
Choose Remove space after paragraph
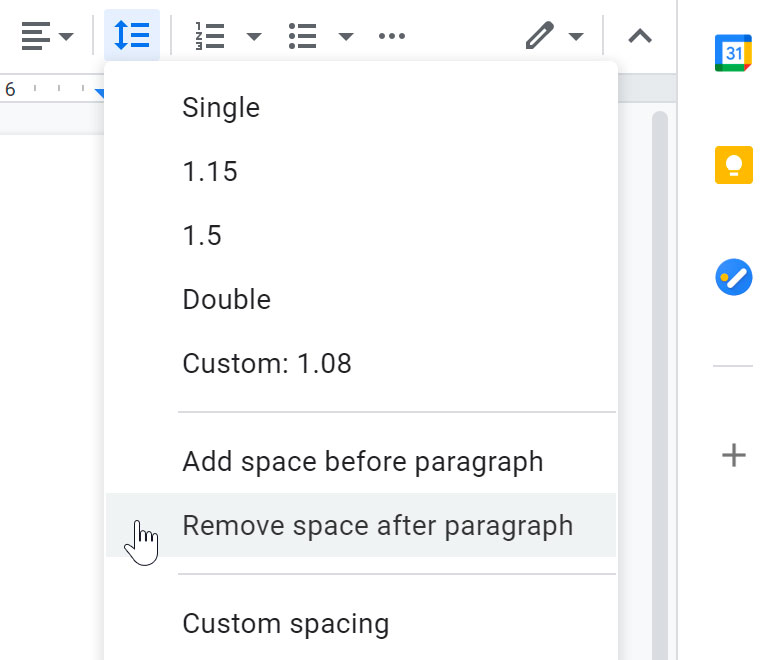click(x=361, y=525)
